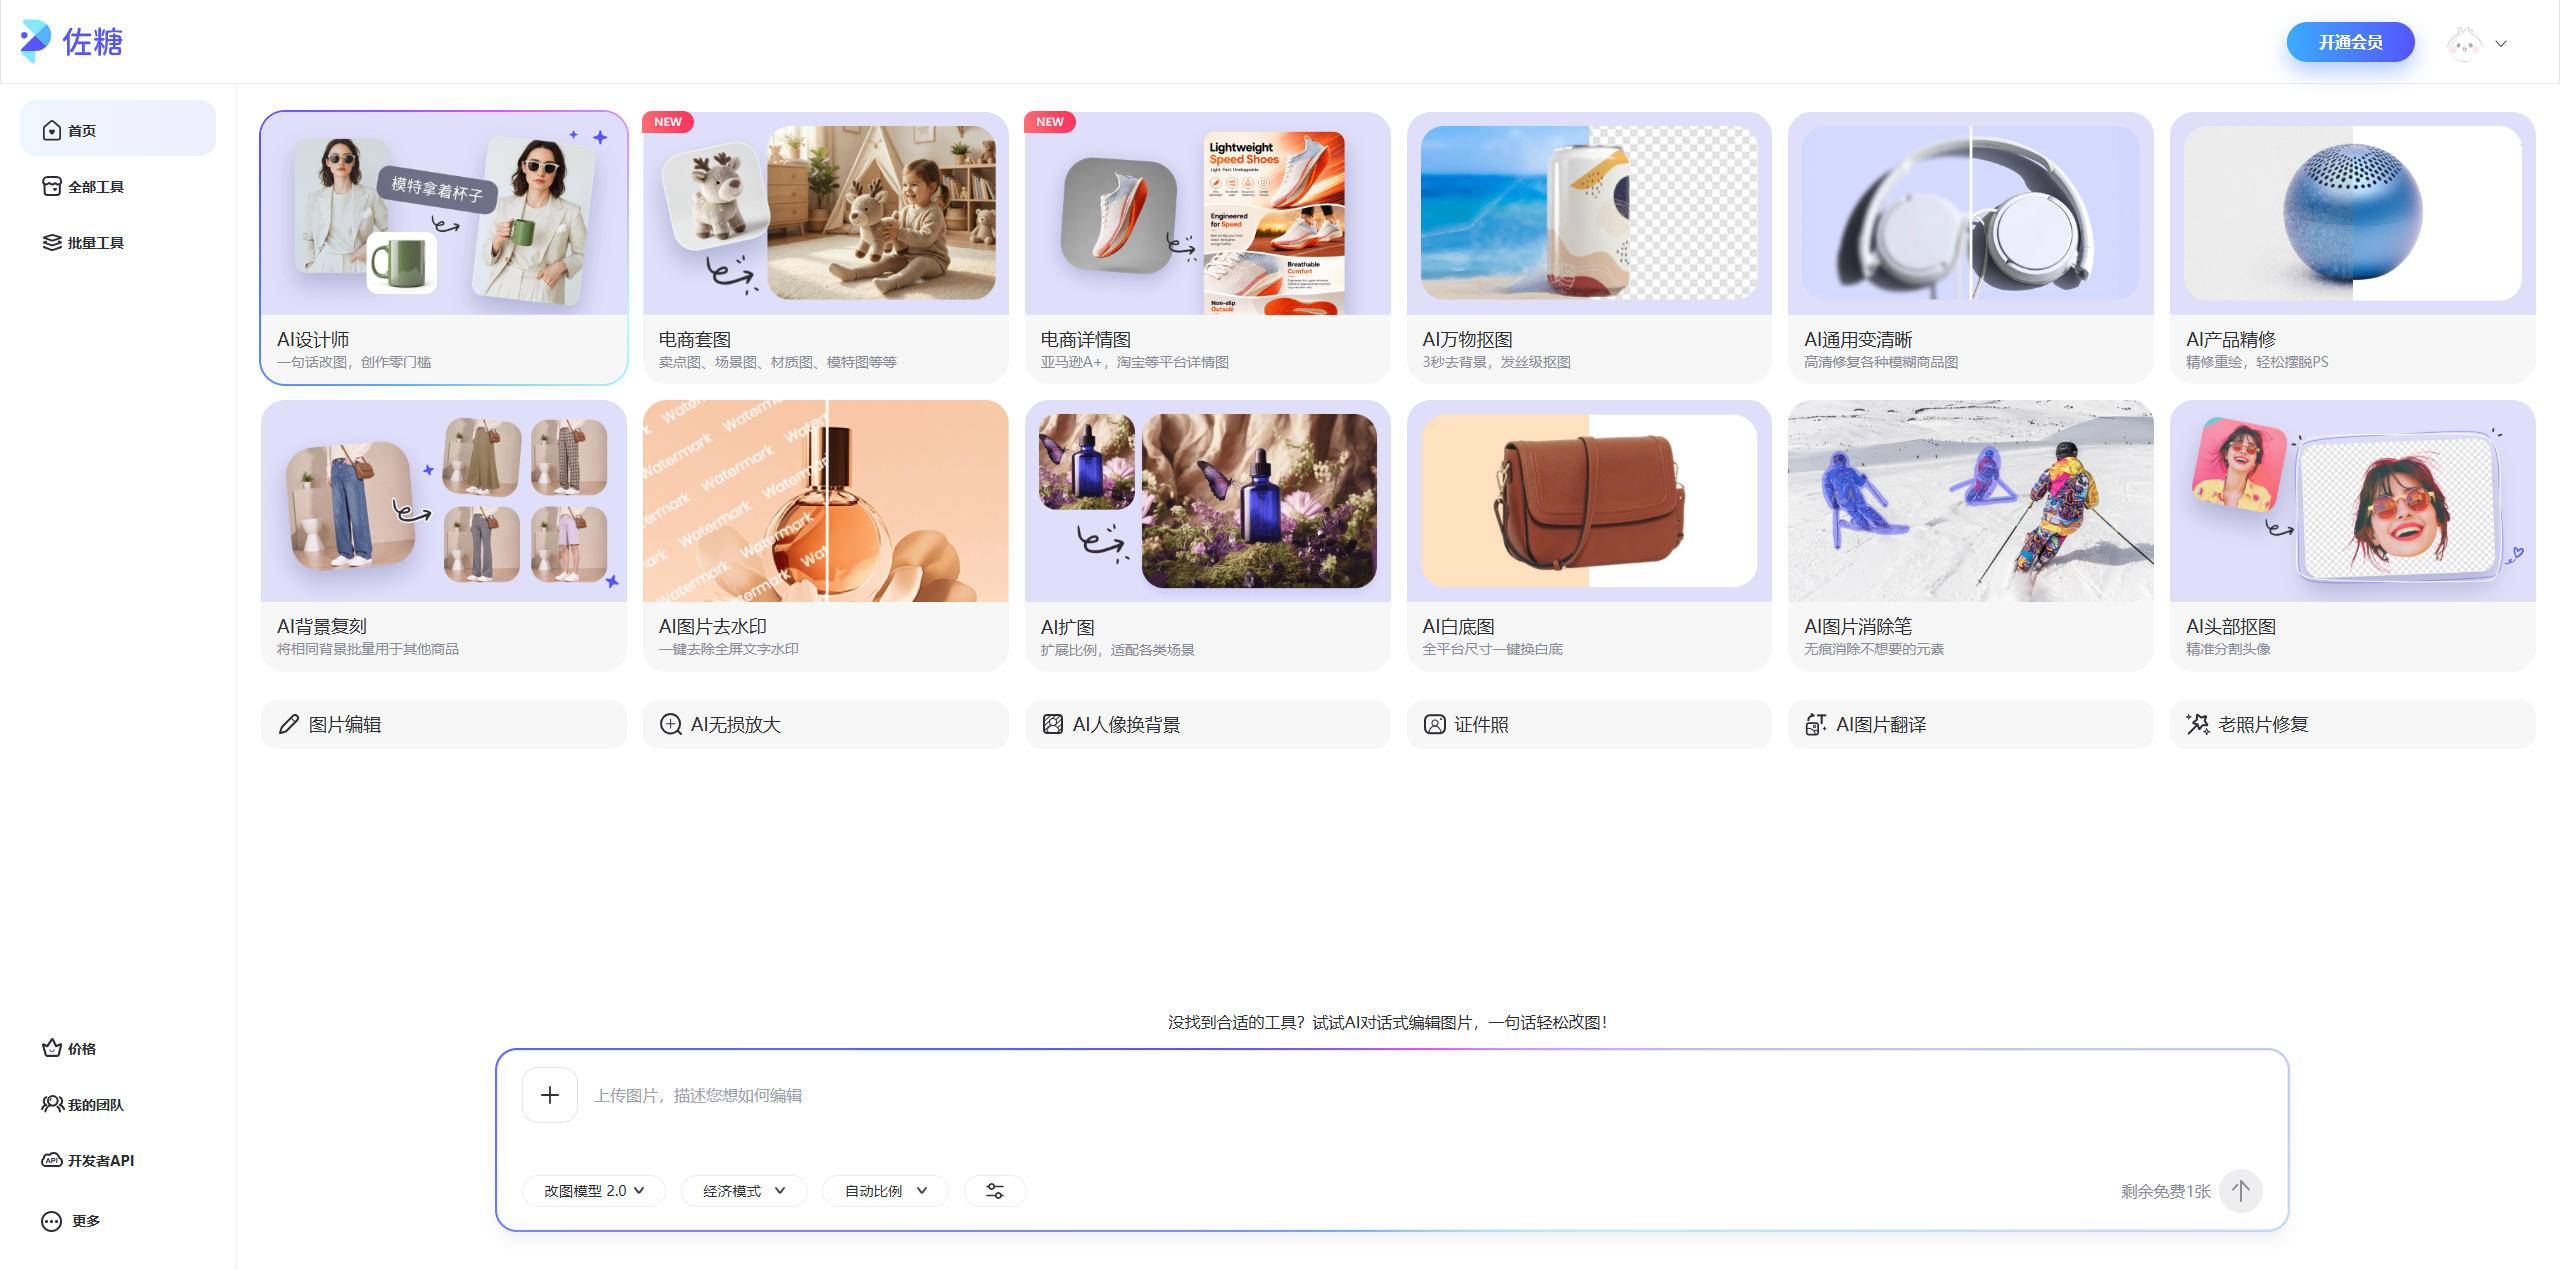Click the magnifier icon of AI无损放大
The width and height of the screenshot is (2560, 1270).
pos(671,724)
